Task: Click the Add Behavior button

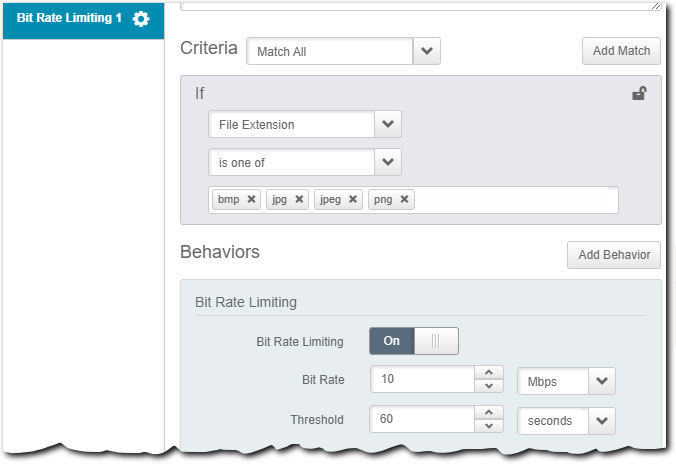Action: [x=613, y=255]
